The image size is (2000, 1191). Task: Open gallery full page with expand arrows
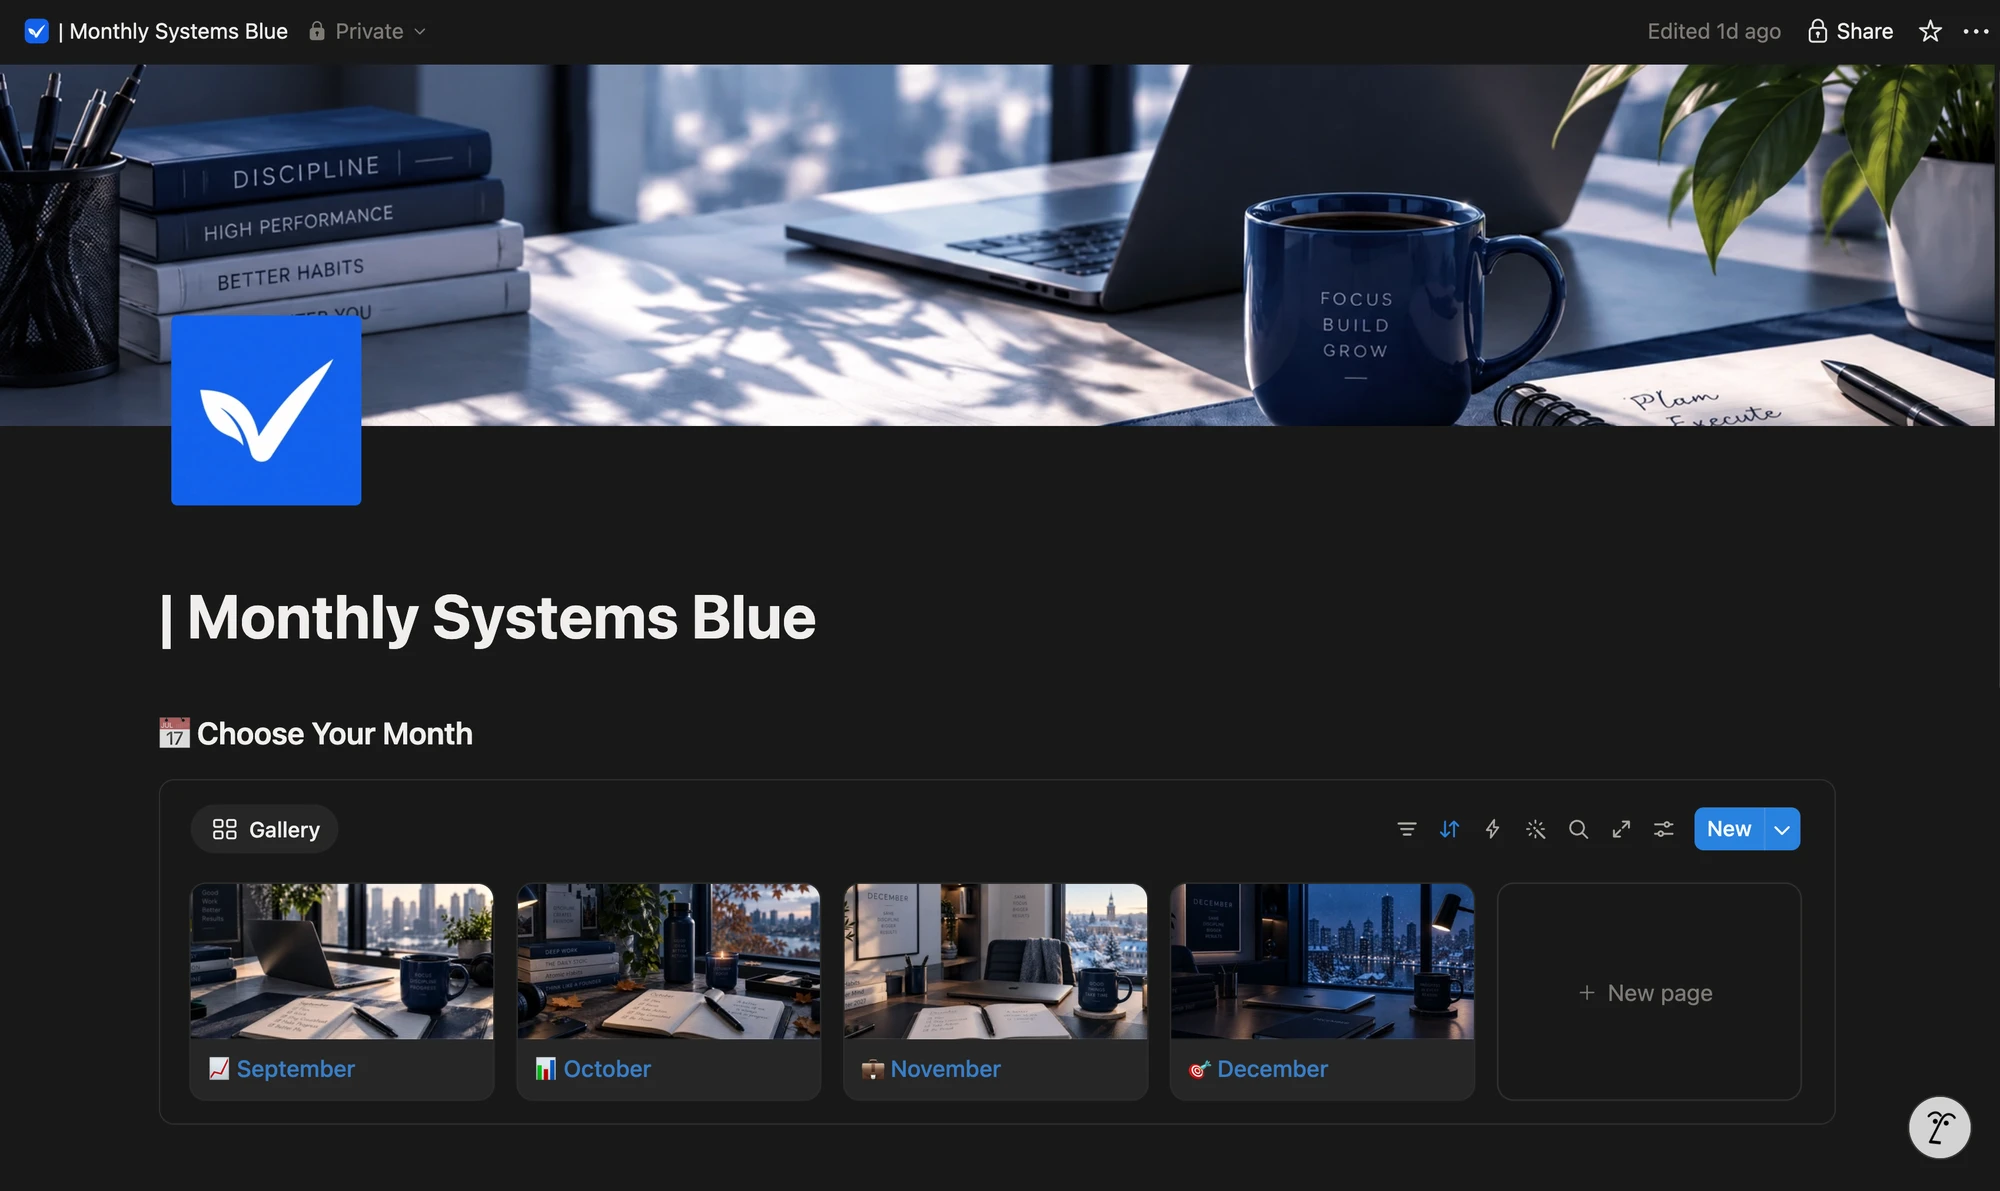[1621, 829]
